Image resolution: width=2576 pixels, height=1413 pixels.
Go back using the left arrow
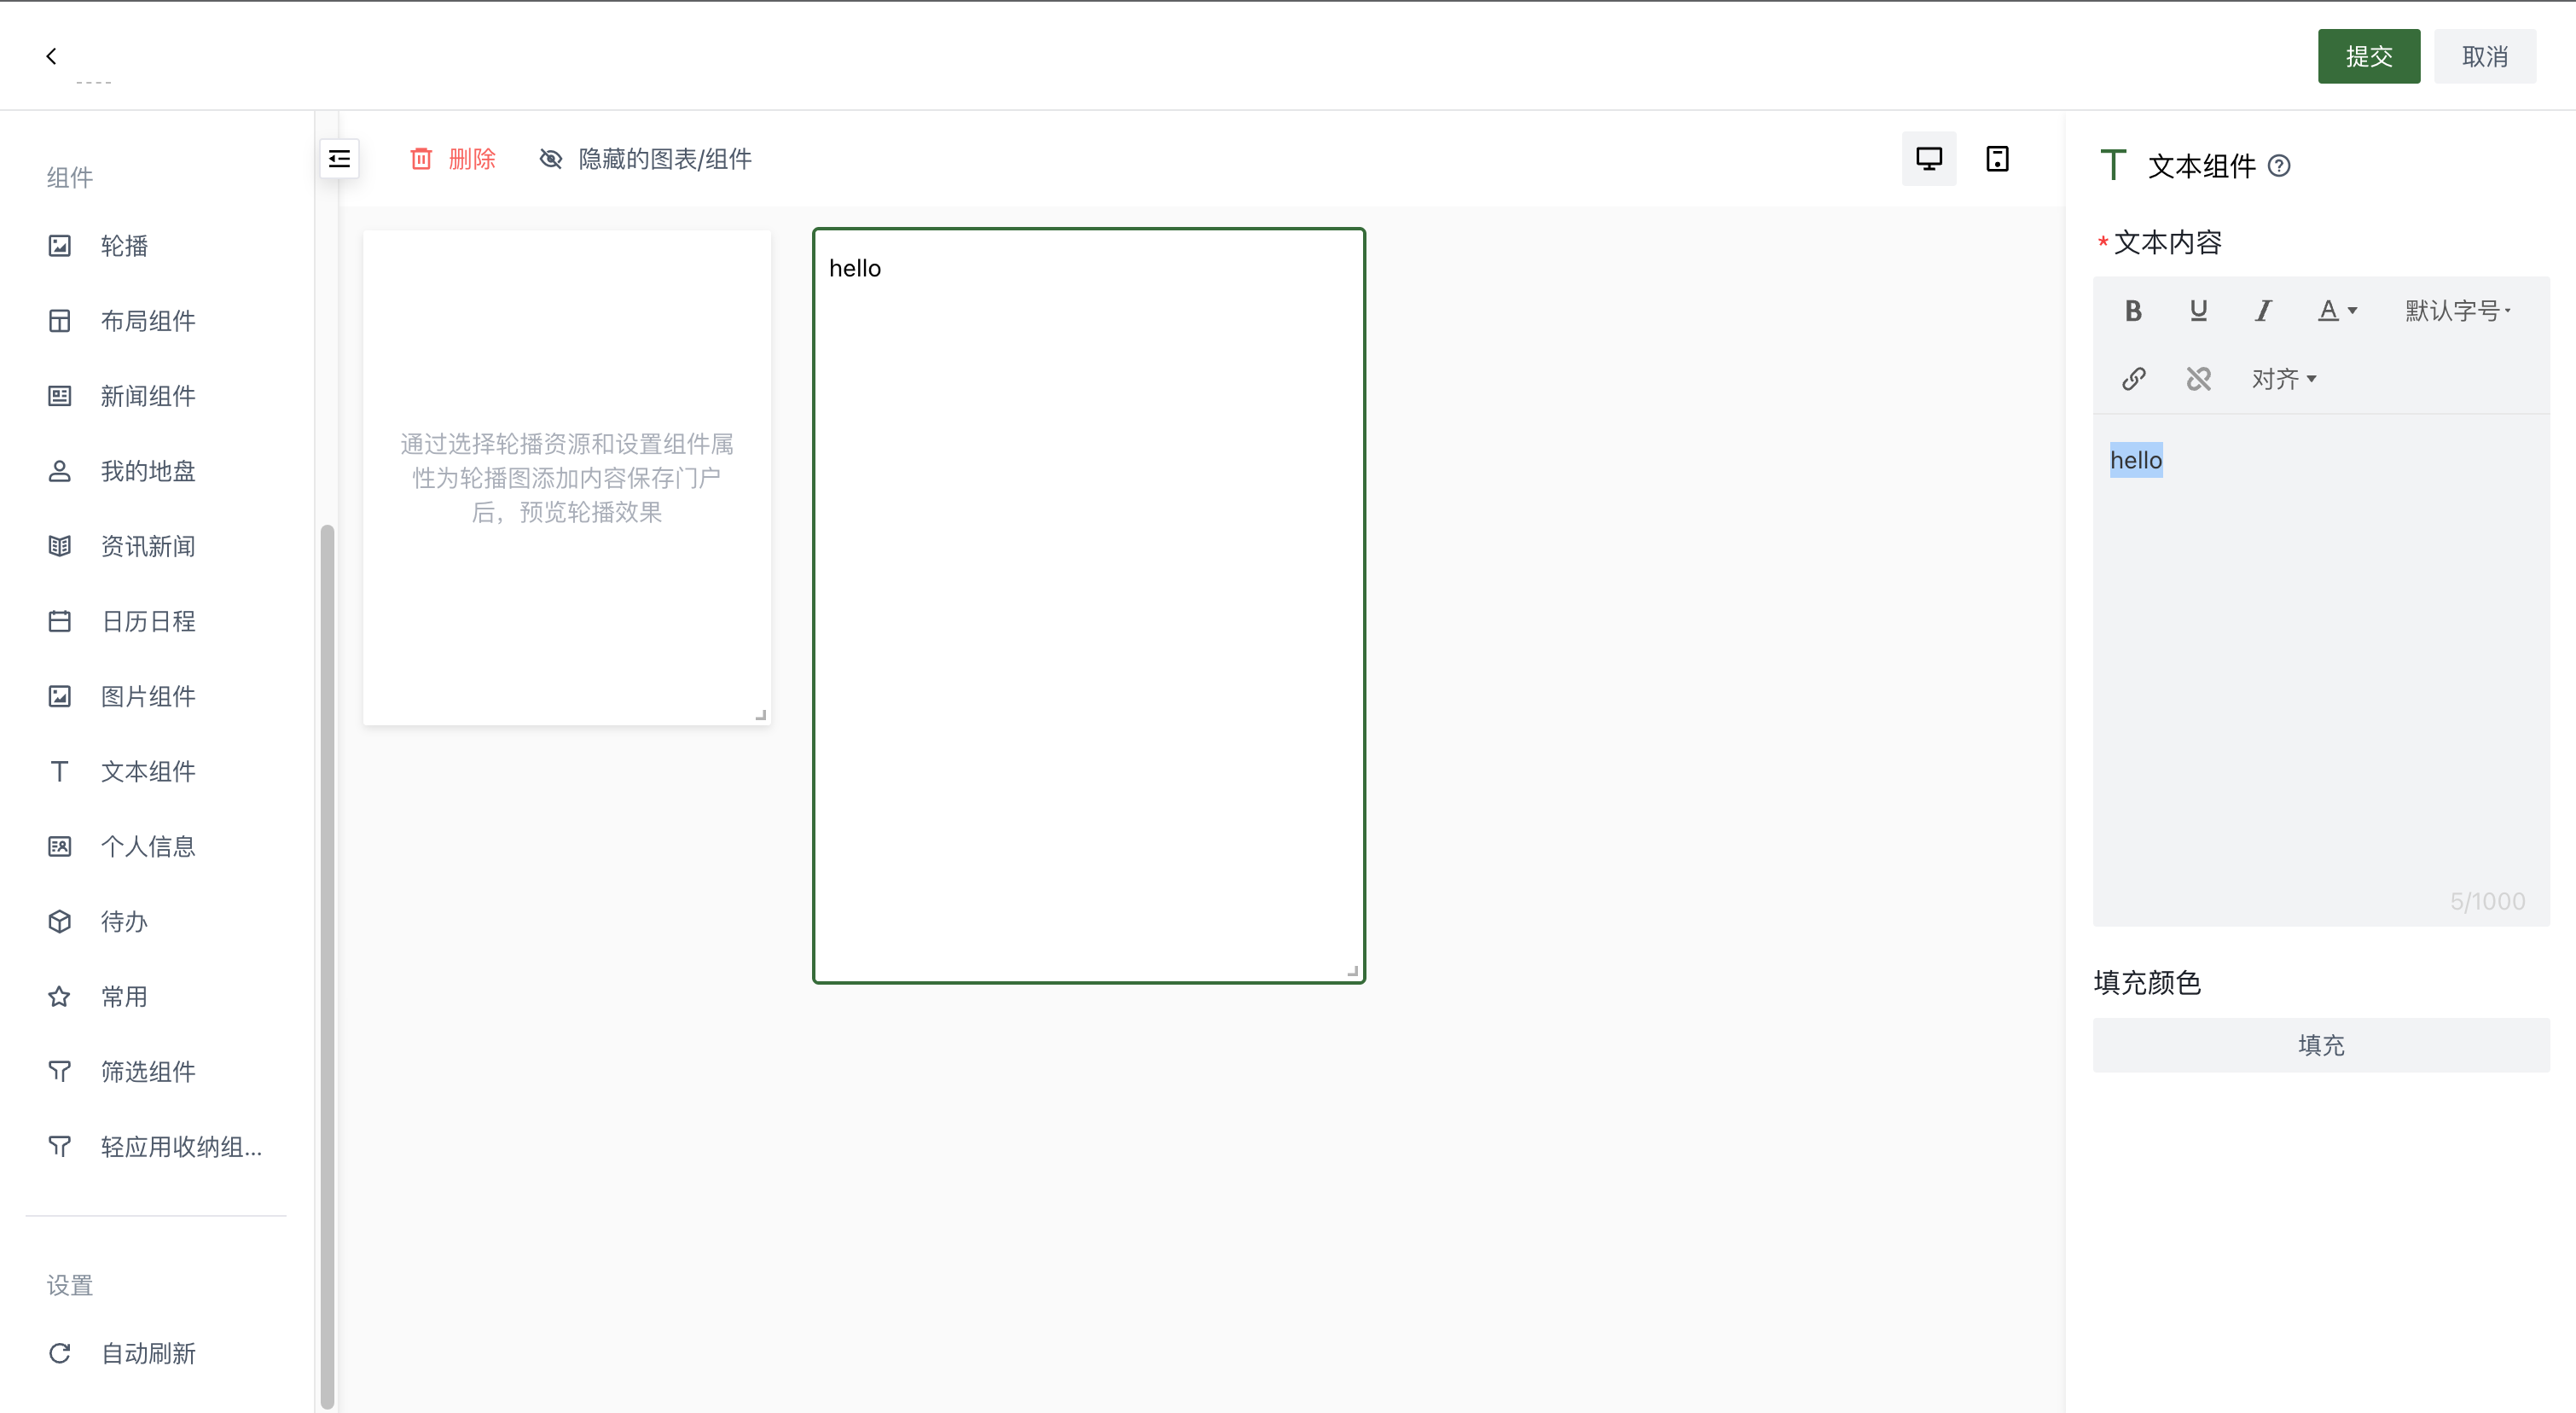pos(51,56)
